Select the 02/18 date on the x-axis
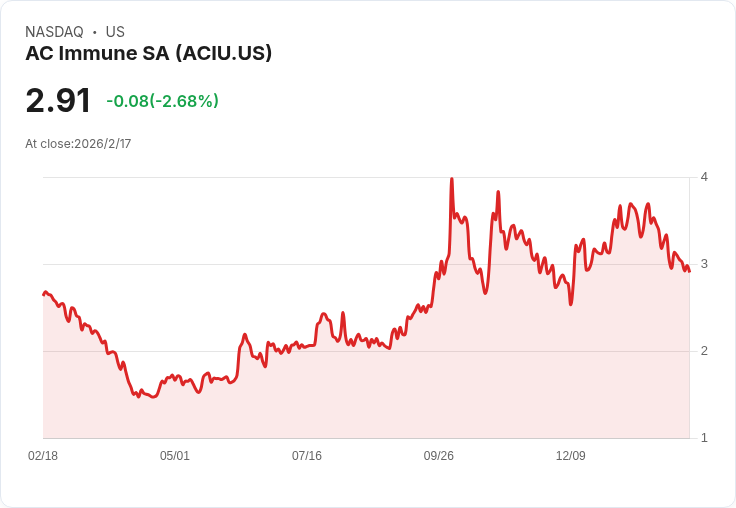Screen dimensions: 736x508 pos(43,456)
